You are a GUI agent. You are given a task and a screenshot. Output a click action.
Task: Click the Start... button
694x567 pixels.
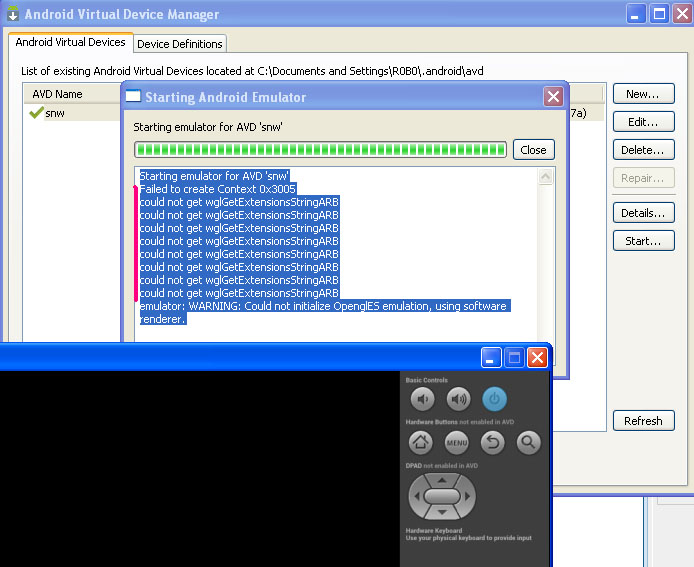click(644, 241)
